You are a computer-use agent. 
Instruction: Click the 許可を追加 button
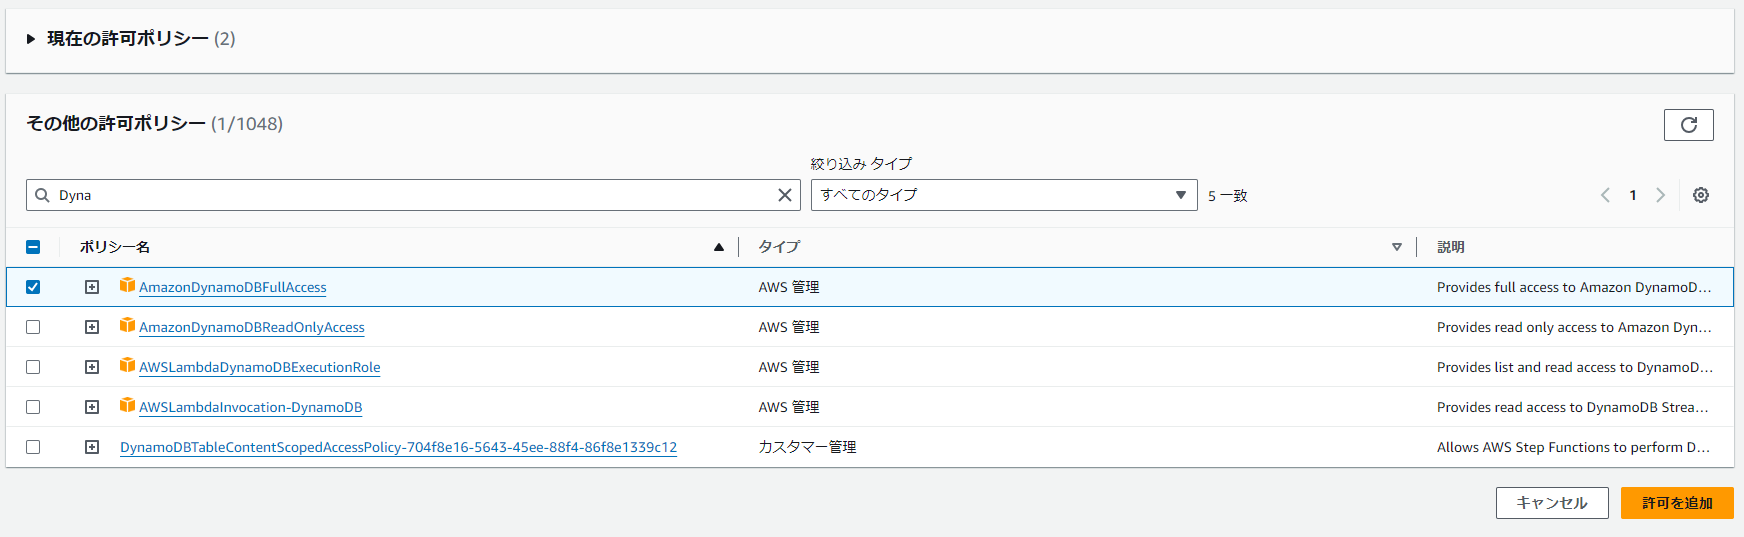point(1676,503)
